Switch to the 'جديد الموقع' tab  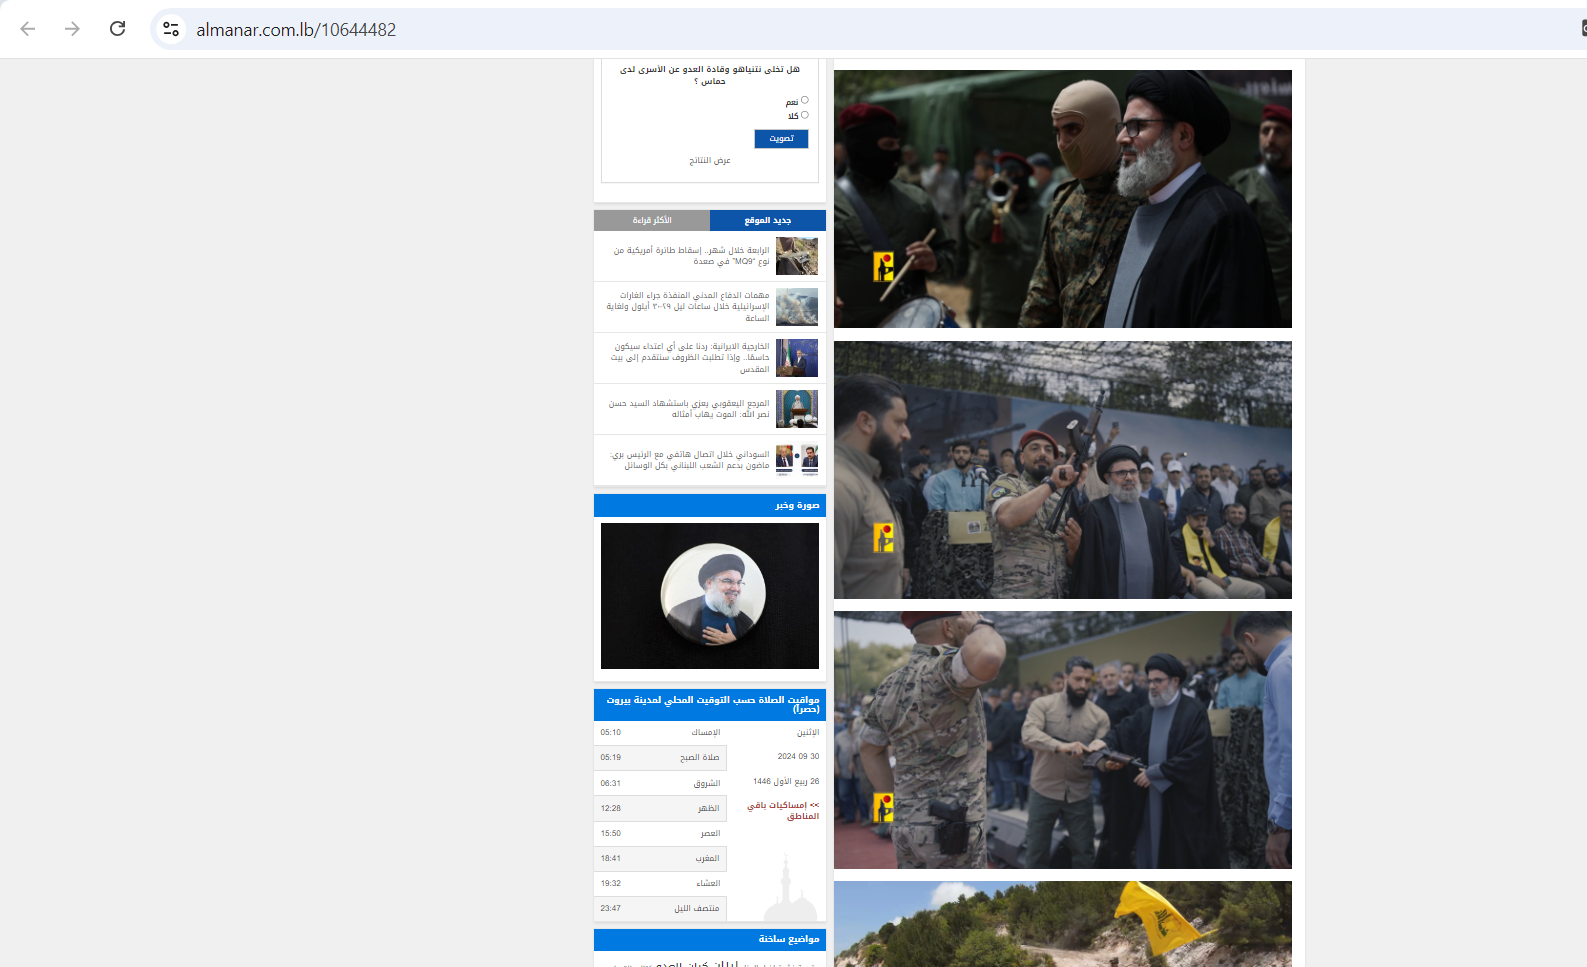click(767, 220)
